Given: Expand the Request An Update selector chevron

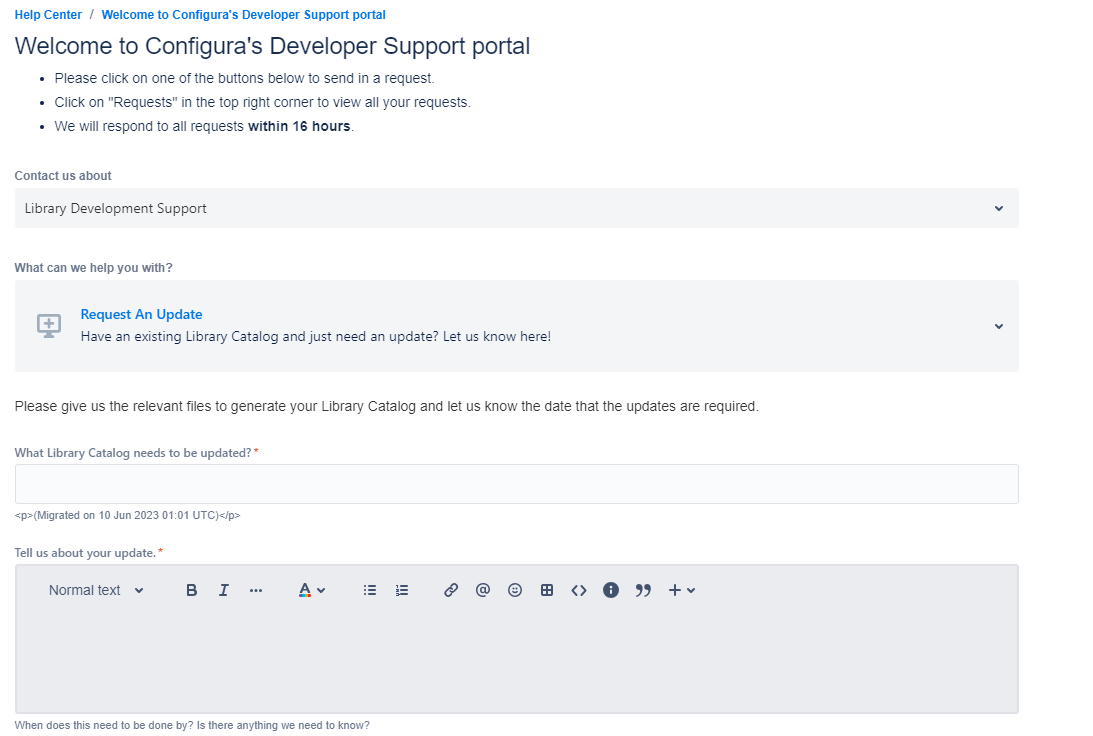Looking at the screenshot, I should tap(998, 326).
